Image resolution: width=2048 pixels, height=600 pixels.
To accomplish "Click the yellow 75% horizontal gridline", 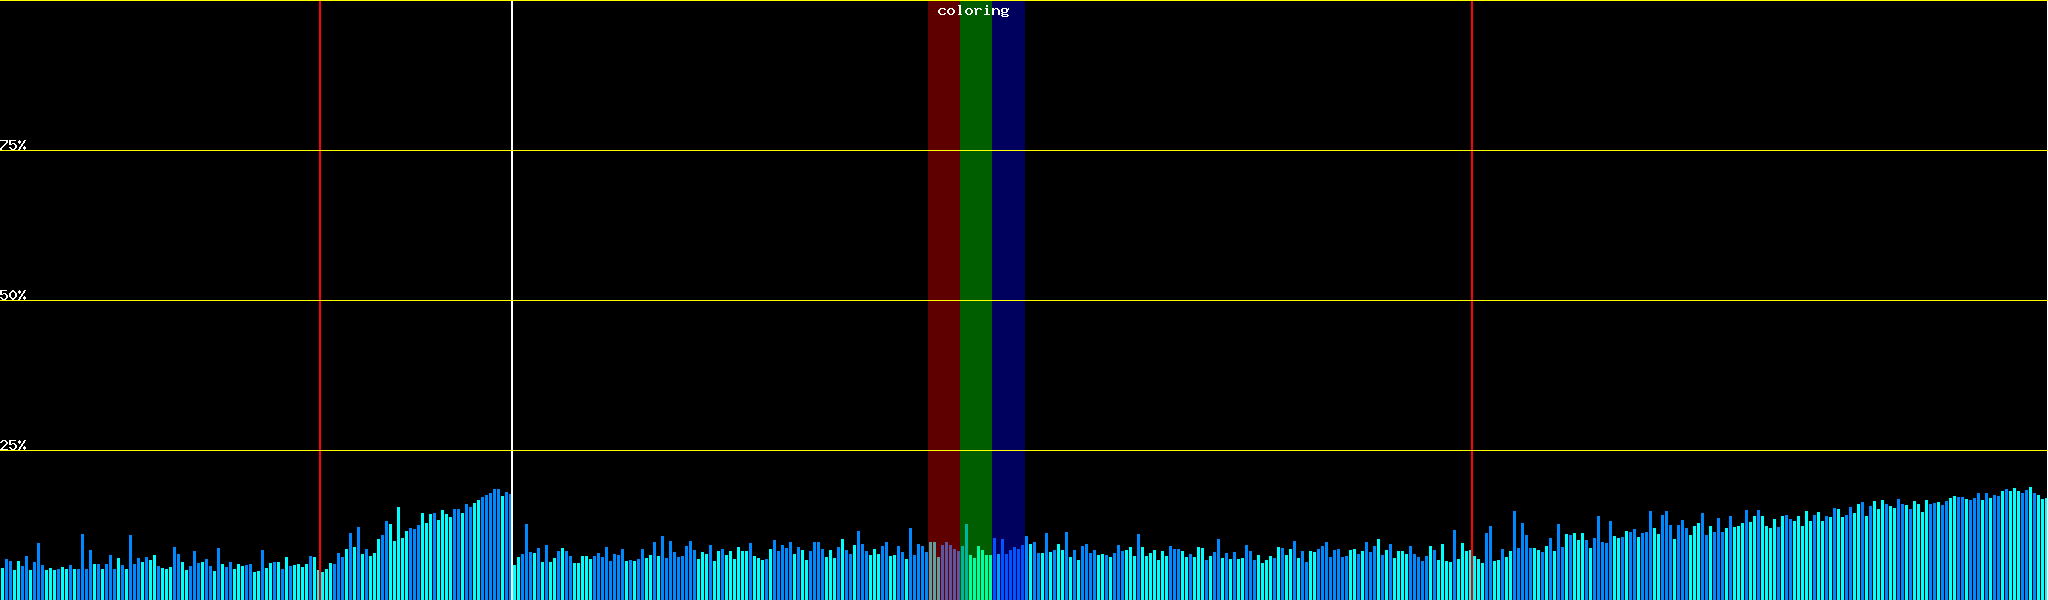I will coord(700,151).
